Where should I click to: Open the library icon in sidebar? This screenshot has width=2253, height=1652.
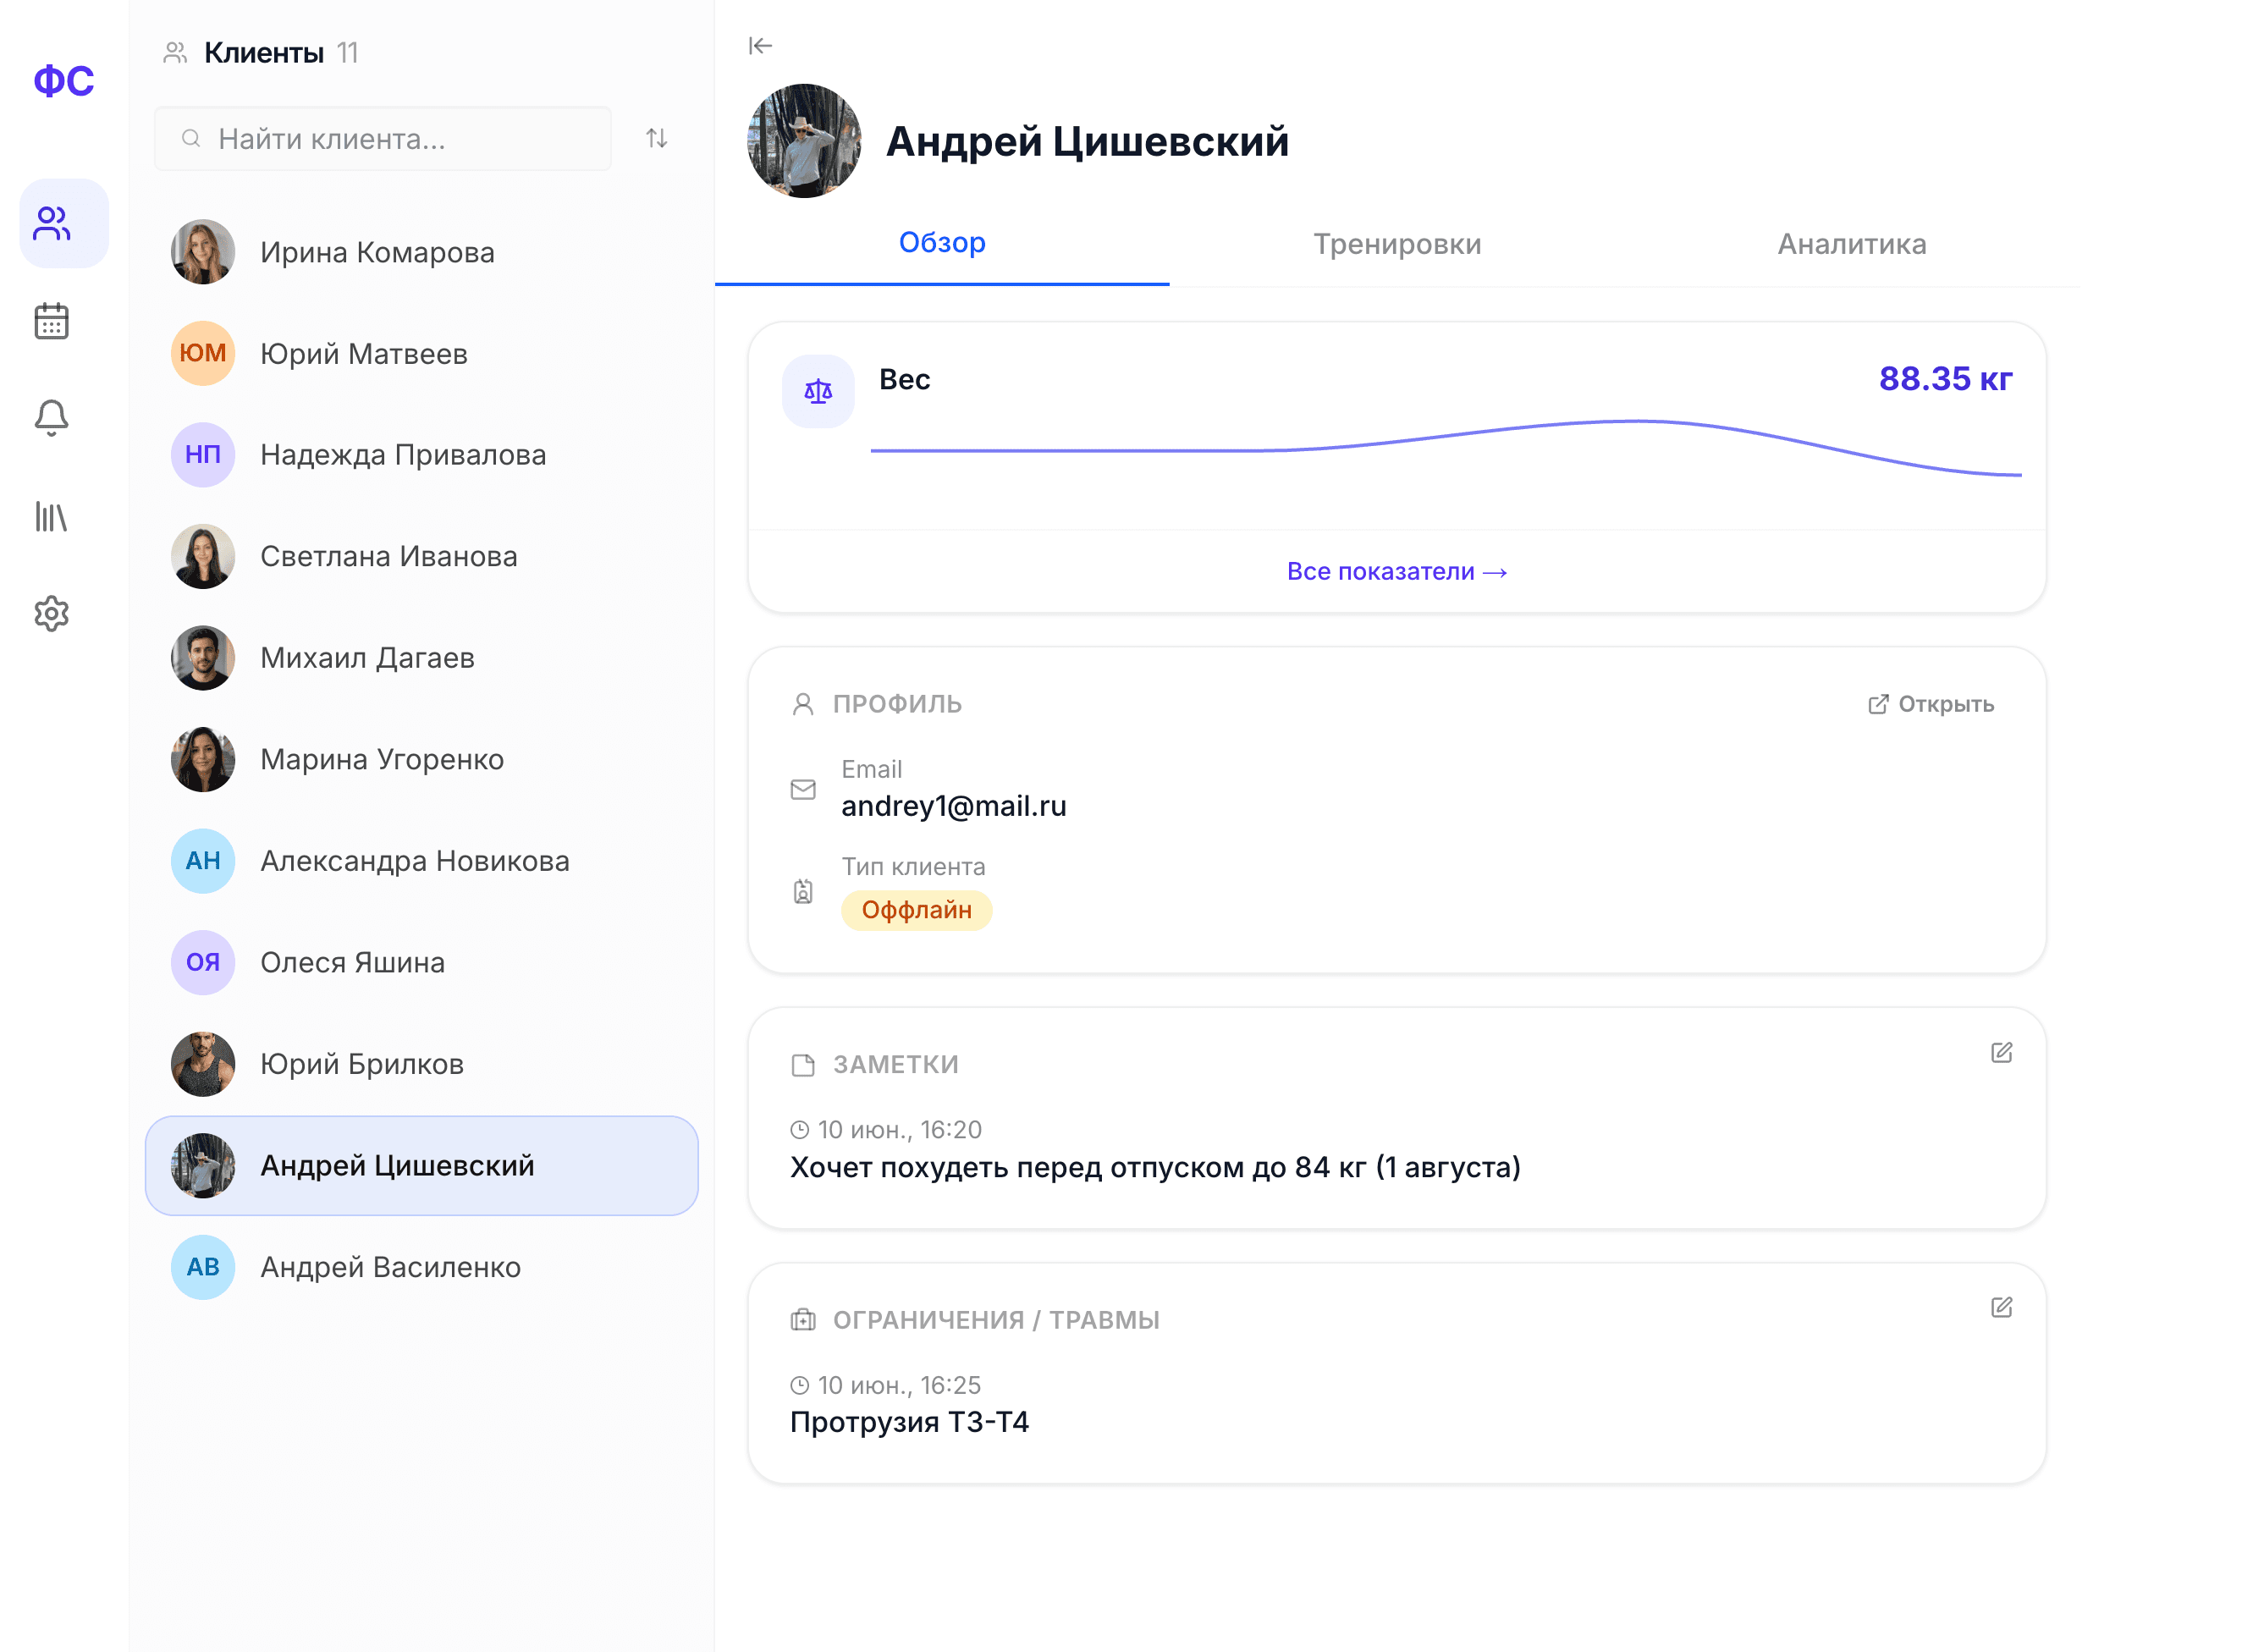(x=52, y=516)
